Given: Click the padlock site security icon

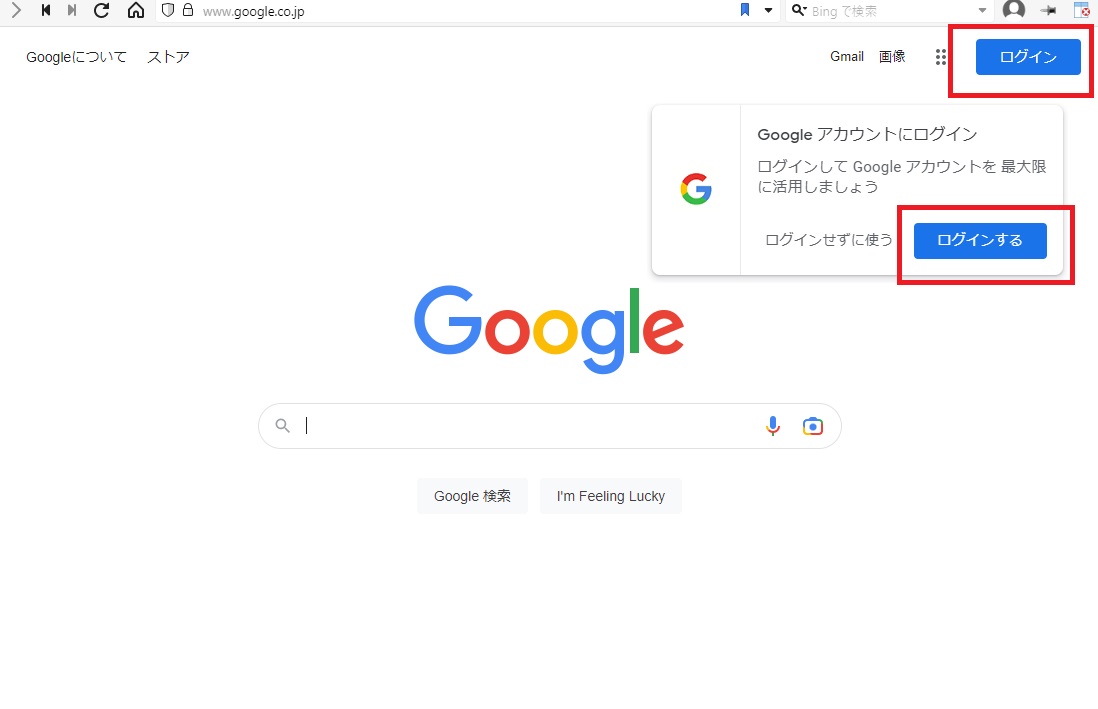Looking at the screenshot, I should point(187,11).
